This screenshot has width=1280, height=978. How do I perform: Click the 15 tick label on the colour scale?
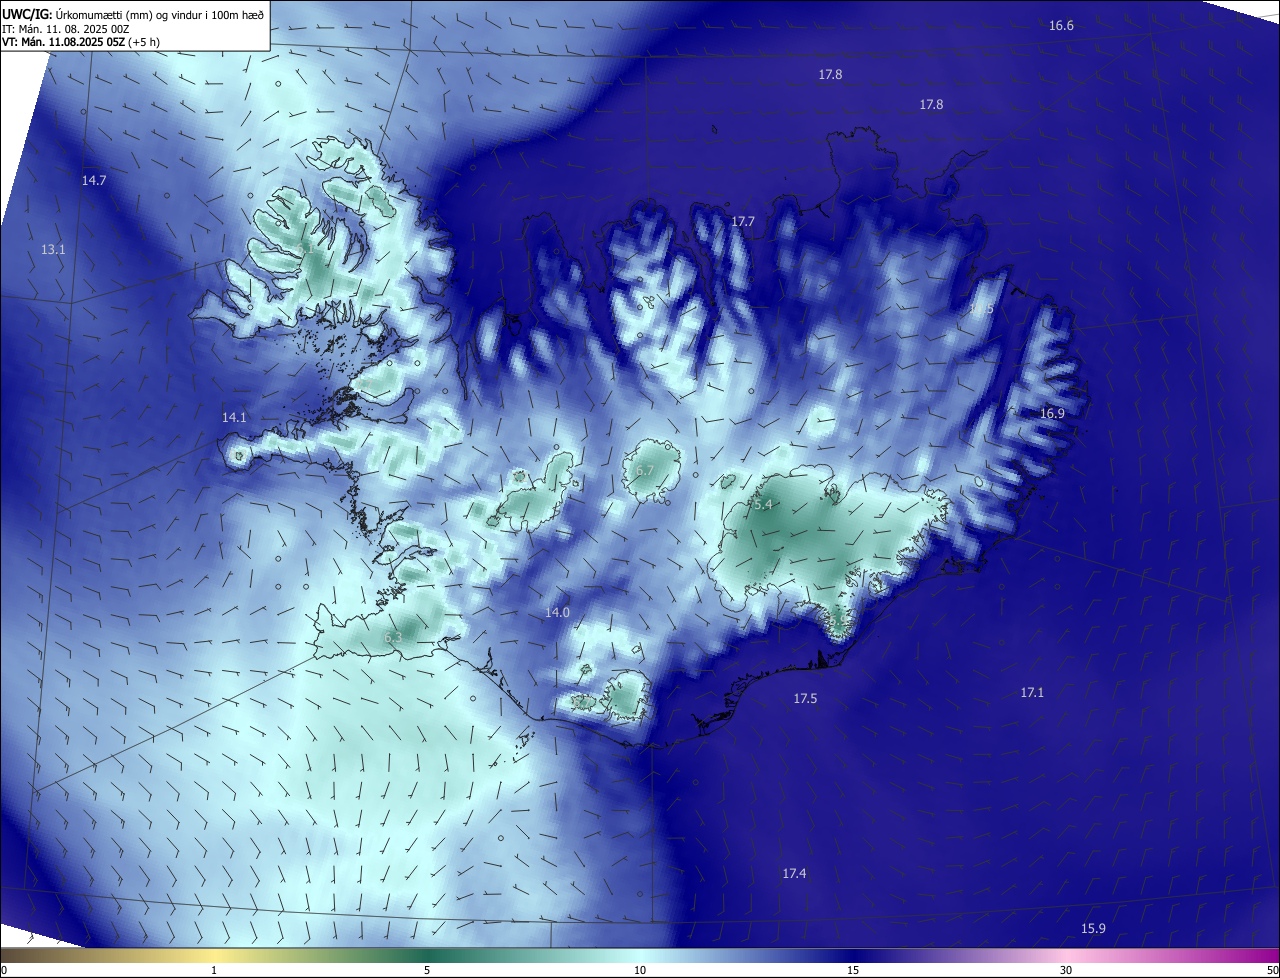point(853,970)
